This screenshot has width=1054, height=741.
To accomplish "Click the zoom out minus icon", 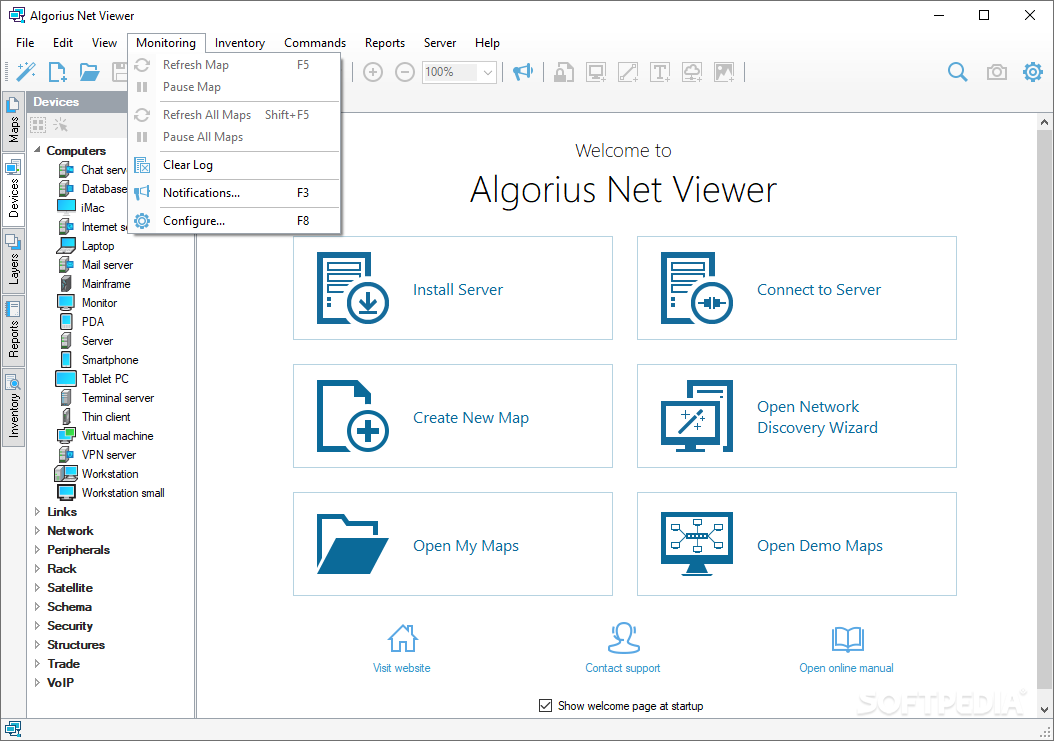I will [405, 72].
